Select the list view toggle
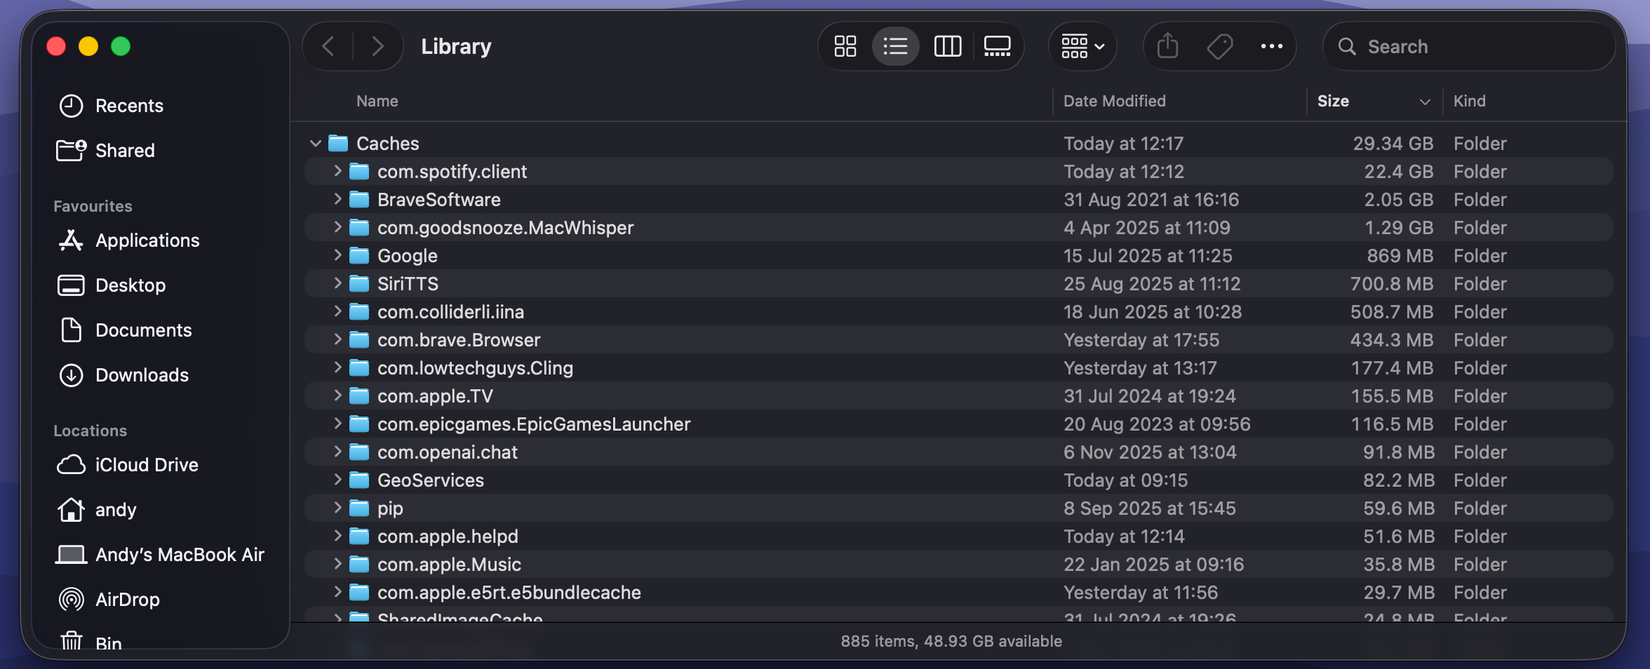This screenshot has height=669, width=1650. click(895, 46)
